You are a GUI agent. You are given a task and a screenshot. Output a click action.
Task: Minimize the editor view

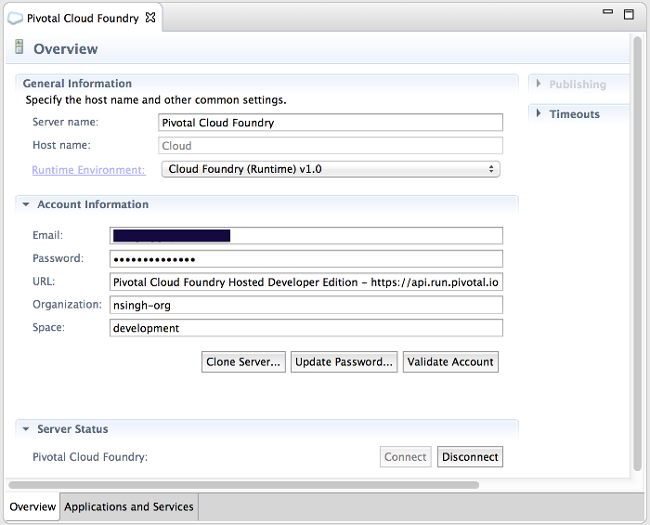point(608,12)
